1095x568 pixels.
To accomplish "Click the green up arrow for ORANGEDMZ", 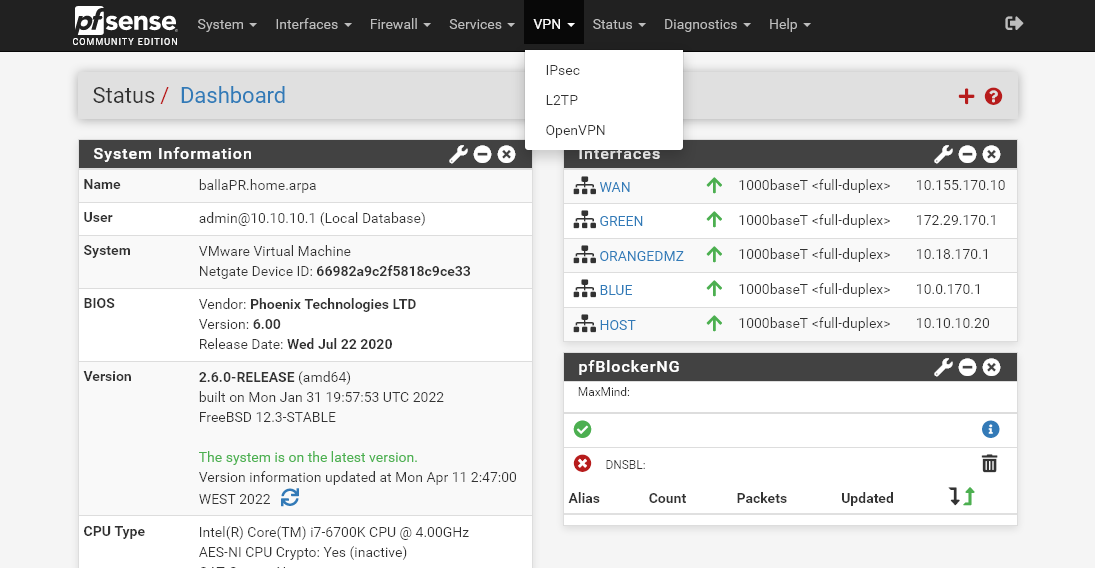I will (x=714, y=254).
